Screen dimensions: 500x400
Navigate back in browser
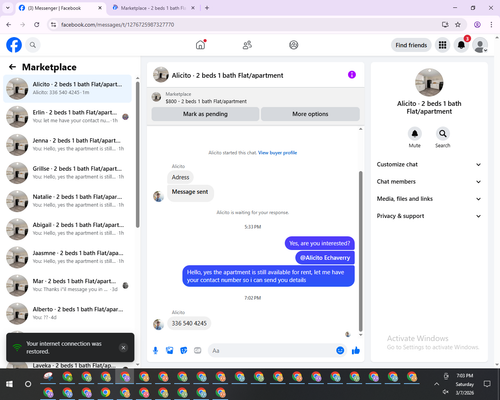point(9,24)
